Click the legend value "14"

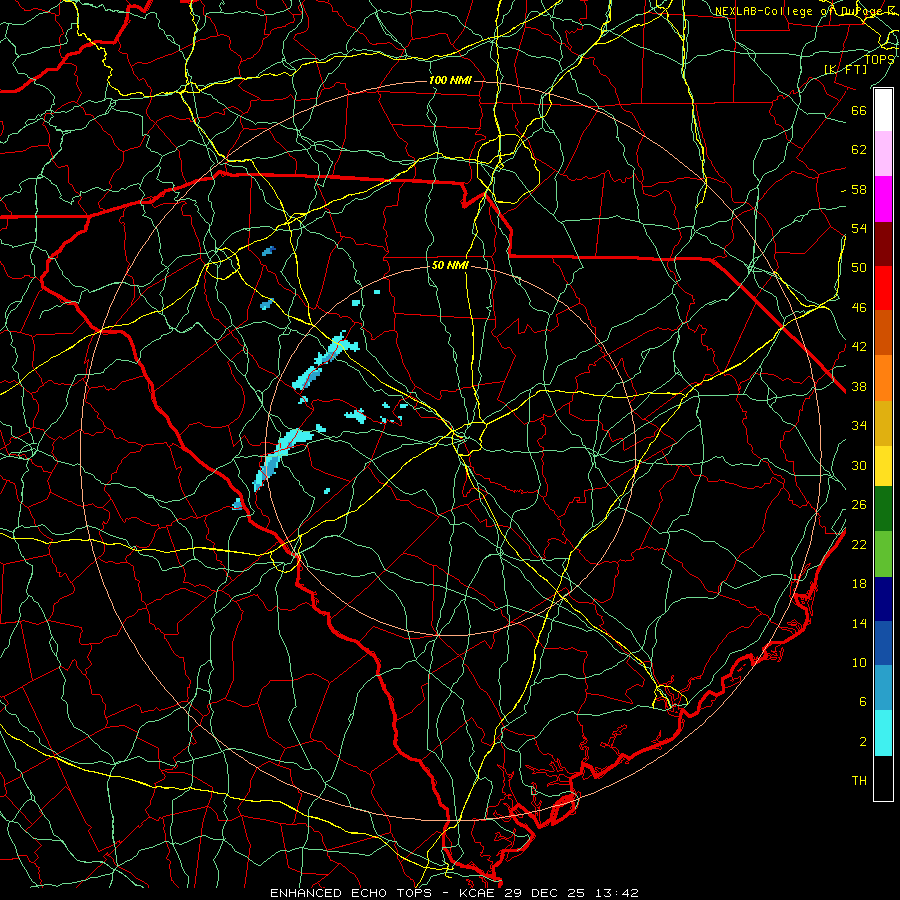pyautogui.click(x=859, y=623)
